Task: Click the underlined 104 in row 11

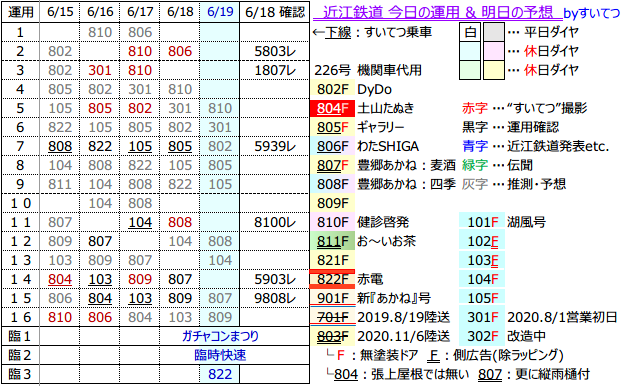Action: click(x=140, y=222)
